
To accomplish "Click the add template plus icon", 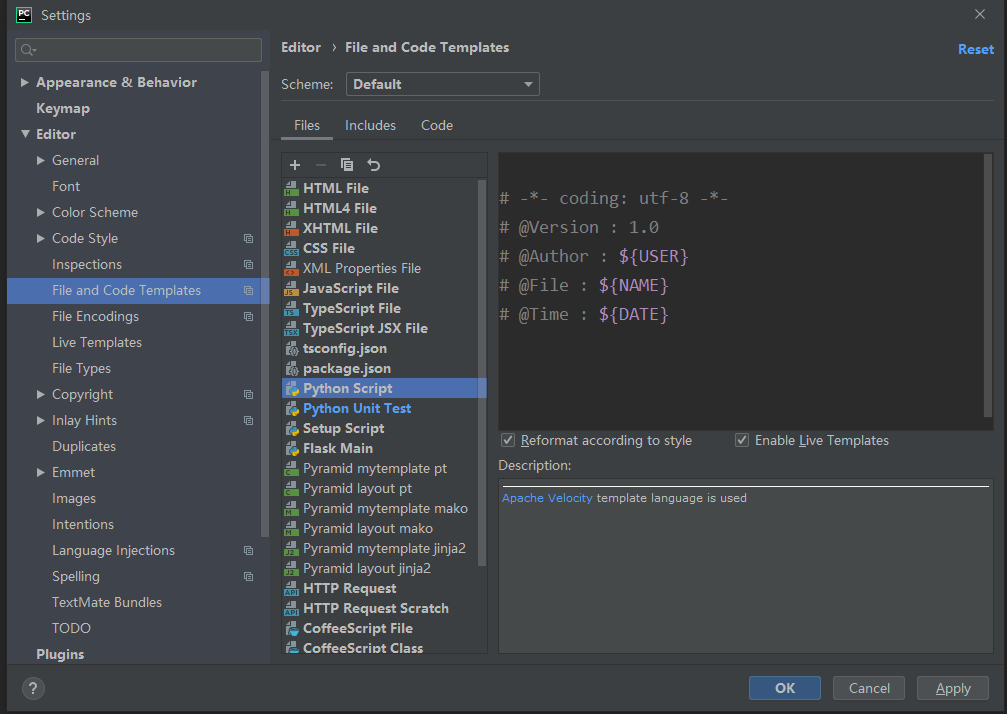I will [295, 165].
